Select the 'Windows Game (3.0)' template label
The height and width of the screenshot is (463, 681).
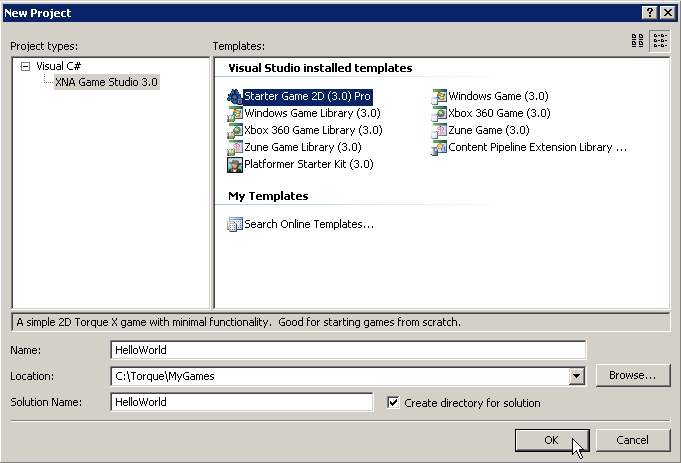pos(498,96)
